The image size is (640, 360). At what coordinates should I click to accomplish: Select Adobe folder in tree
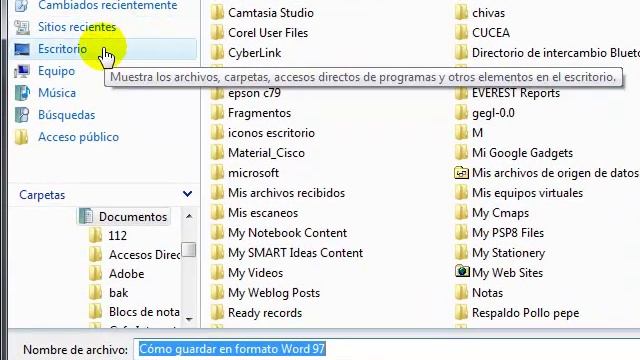click(127, 274)
